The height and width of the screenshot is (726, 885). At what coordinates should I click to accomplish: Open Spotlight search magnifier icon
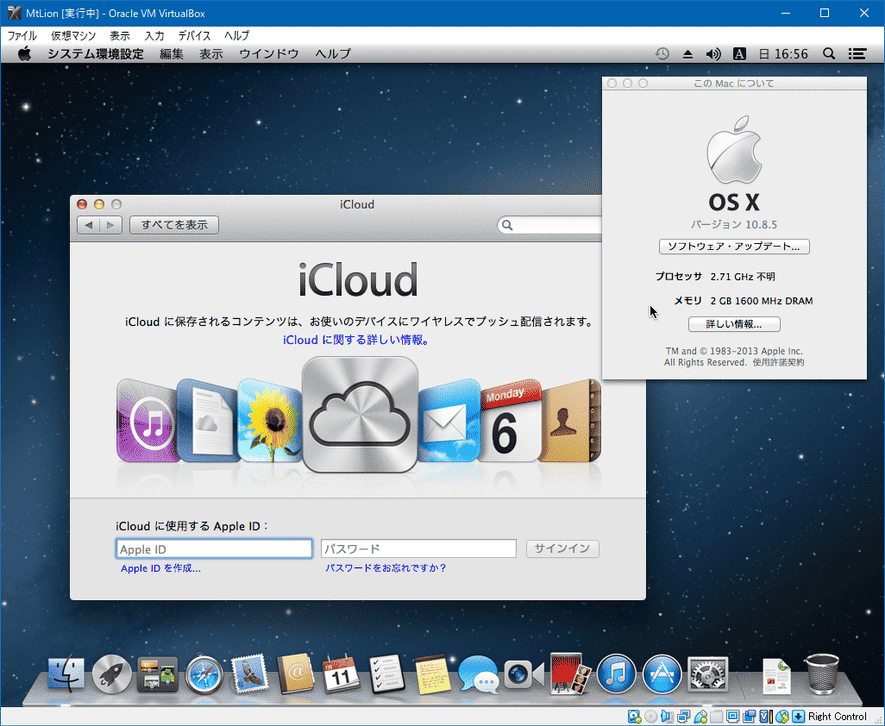pyautogui.click(x=829, y=54)
